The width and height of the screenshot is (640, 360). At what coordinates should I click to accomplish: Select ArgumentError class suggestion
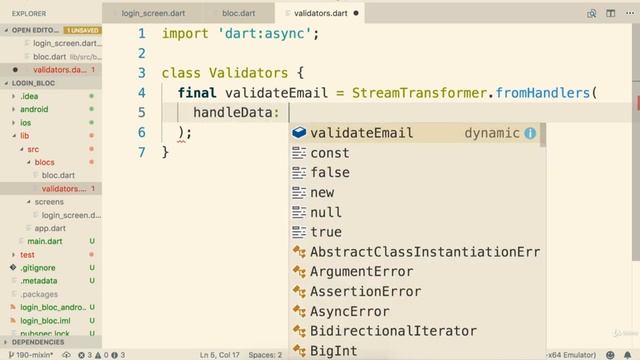tap(414, 272)
